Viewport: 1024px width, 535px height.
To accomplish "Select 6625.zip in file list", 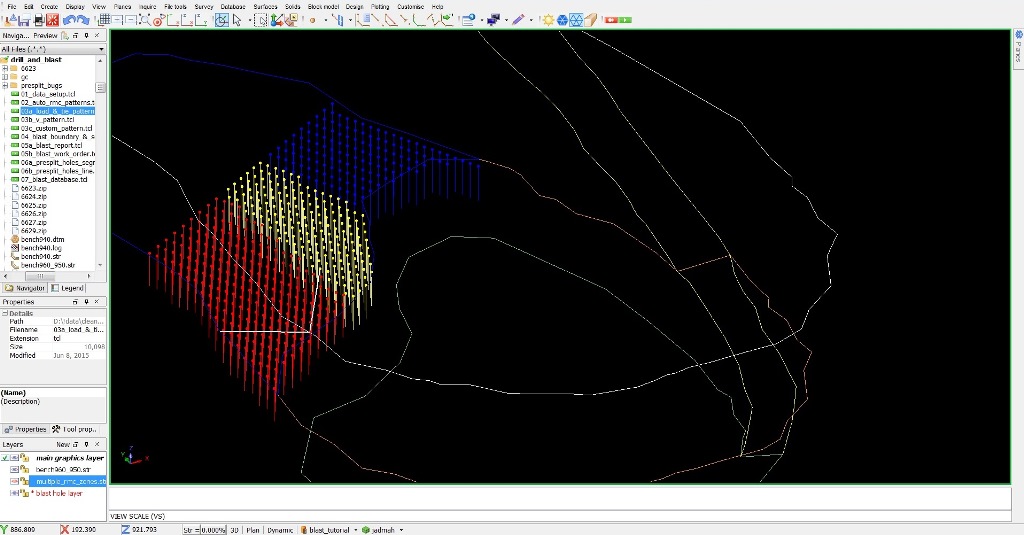I will tap(33, 205).
